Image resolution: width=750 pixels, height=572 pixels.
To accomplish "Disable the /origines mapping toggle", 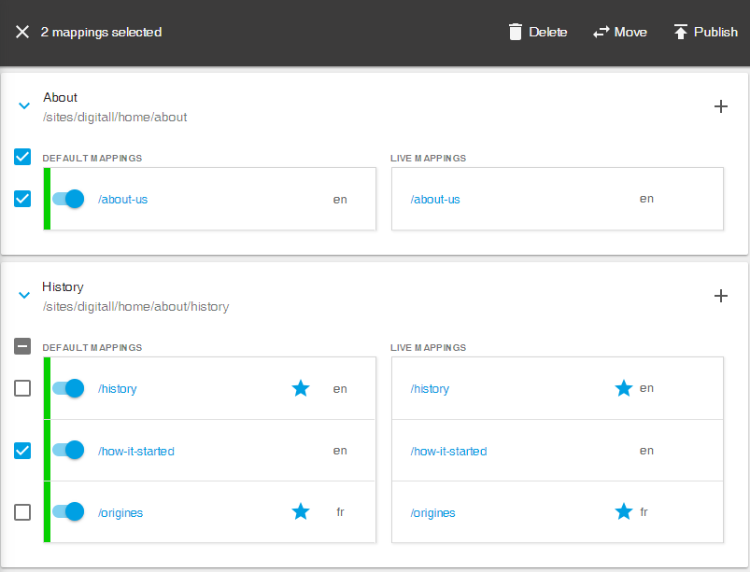I will coord(68,512).
